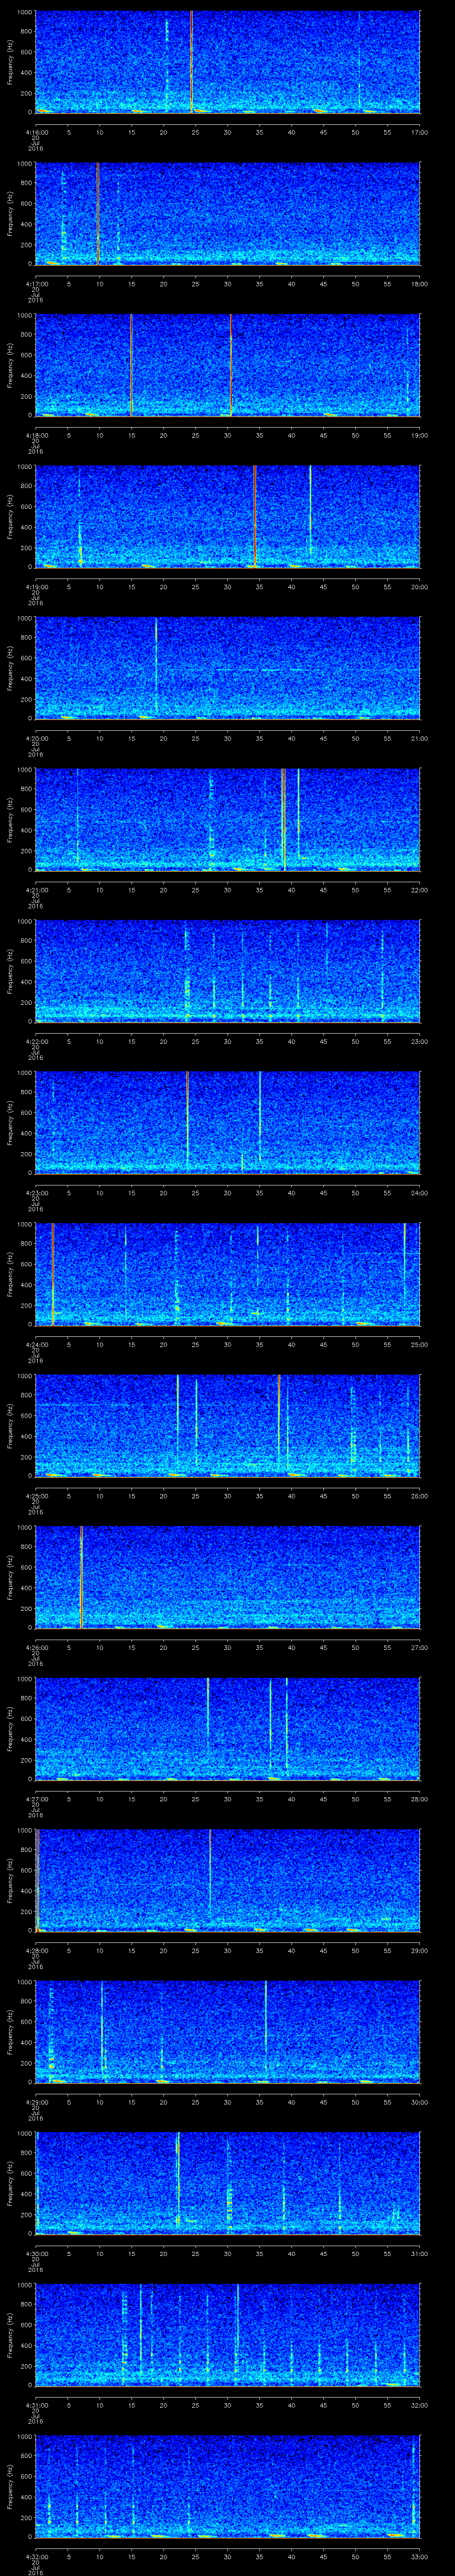Pick the spectrogram panel beginning at 4:27:00
The height and width of the screenshot is (2576, 455).
point(227,1728)
